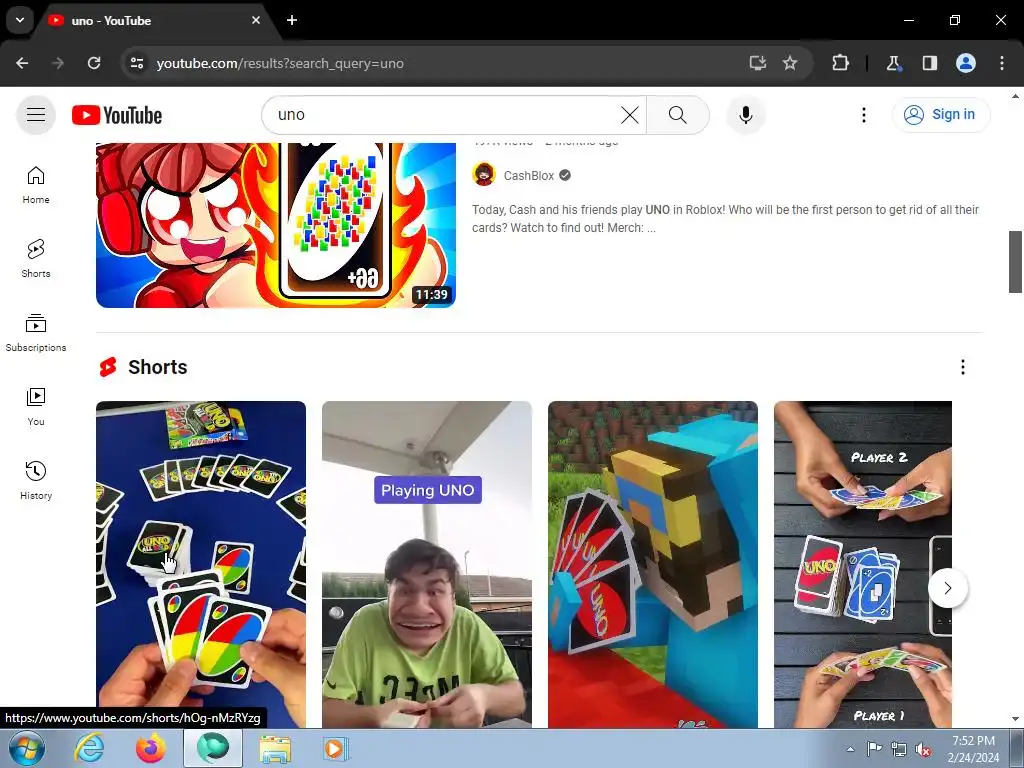Open the Shorts shelf three-dot options
The image size is (1024, 768).
click(963, 367)
